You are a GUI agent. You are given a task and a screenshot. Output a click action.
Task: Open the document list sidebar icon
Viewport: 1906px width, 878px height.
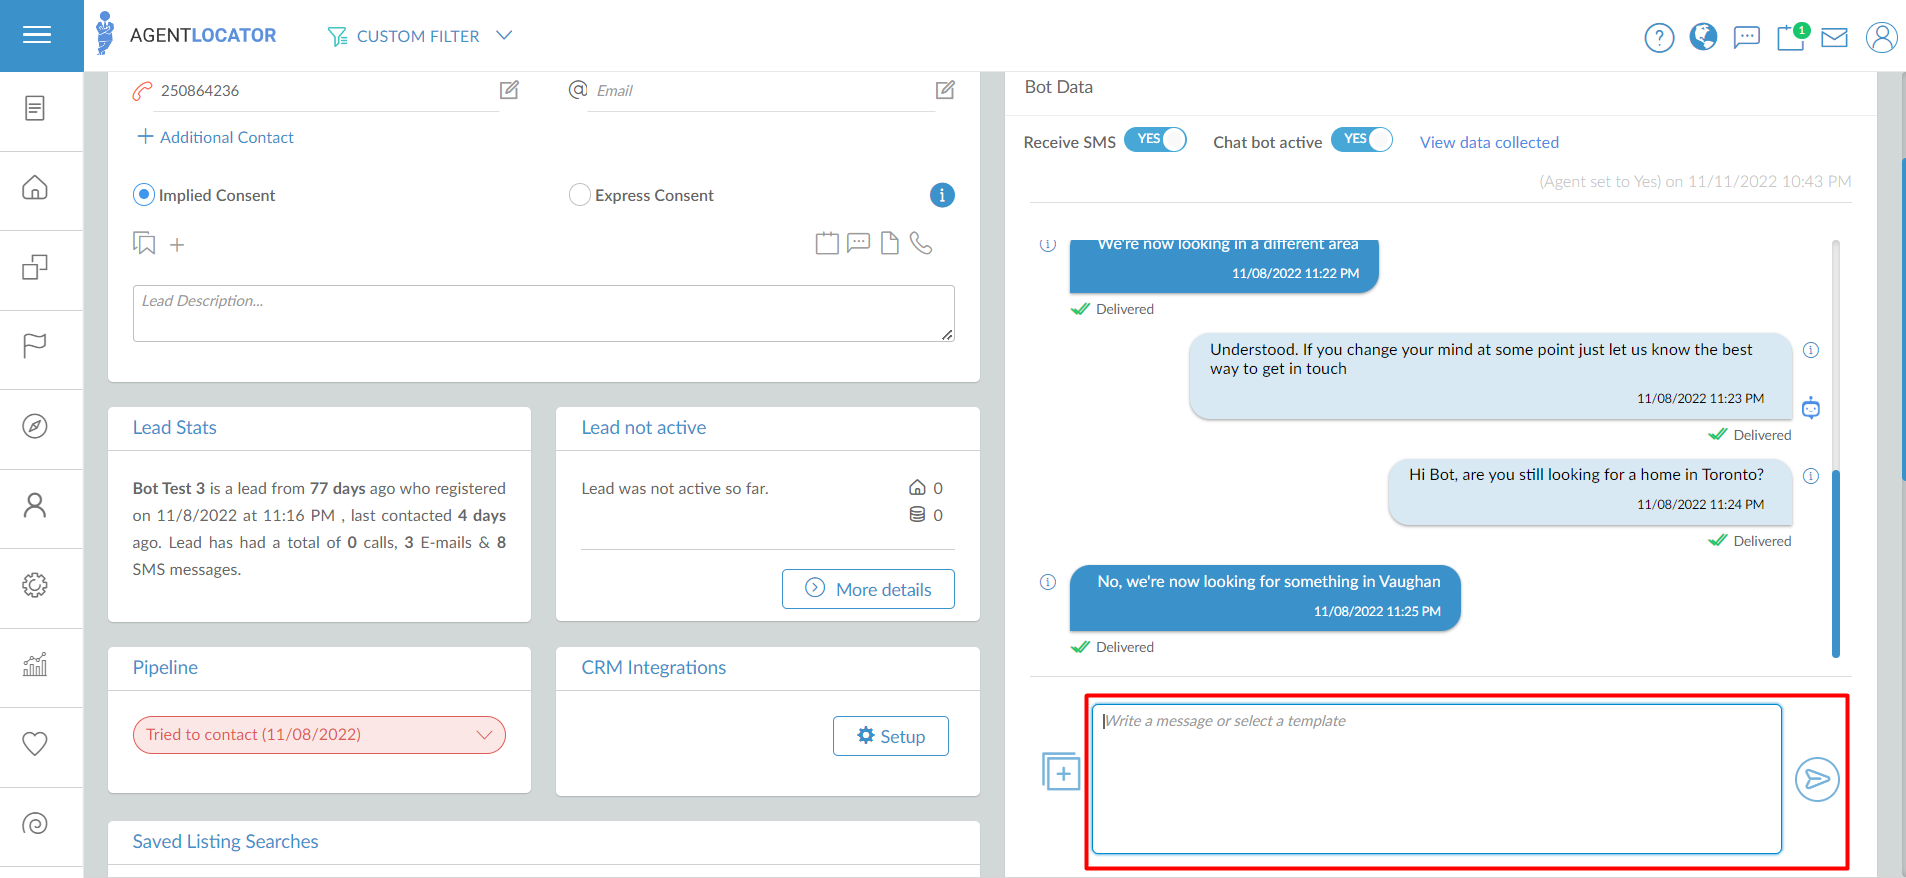[35, 108]
